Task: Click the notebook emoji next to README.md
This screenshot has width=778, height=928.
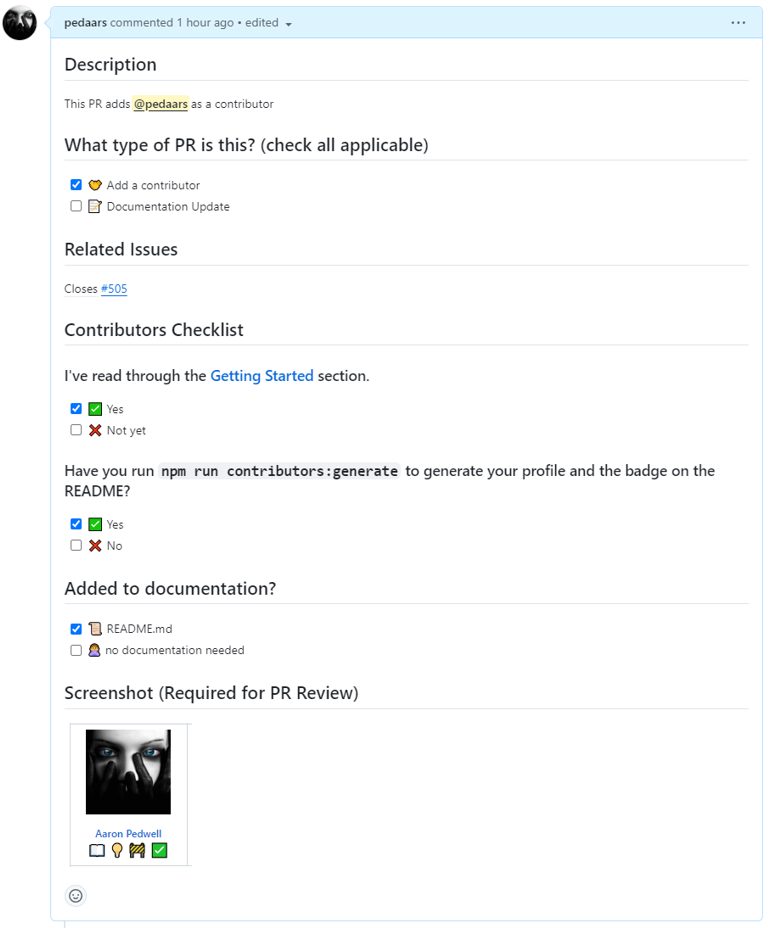Action: coord(94,628)
